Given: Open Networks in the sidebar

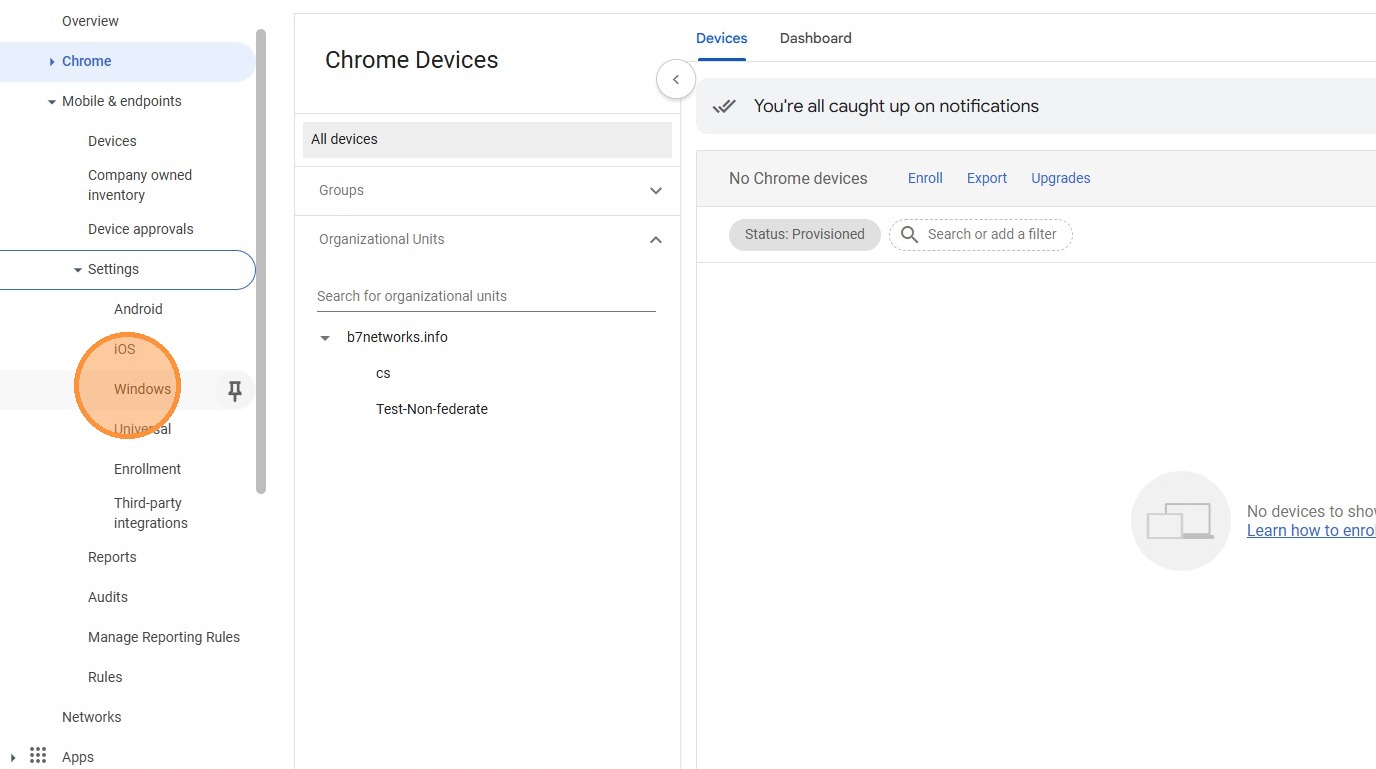Looking at the screenshot, I should pyautogui.click(x=91, y=717).
